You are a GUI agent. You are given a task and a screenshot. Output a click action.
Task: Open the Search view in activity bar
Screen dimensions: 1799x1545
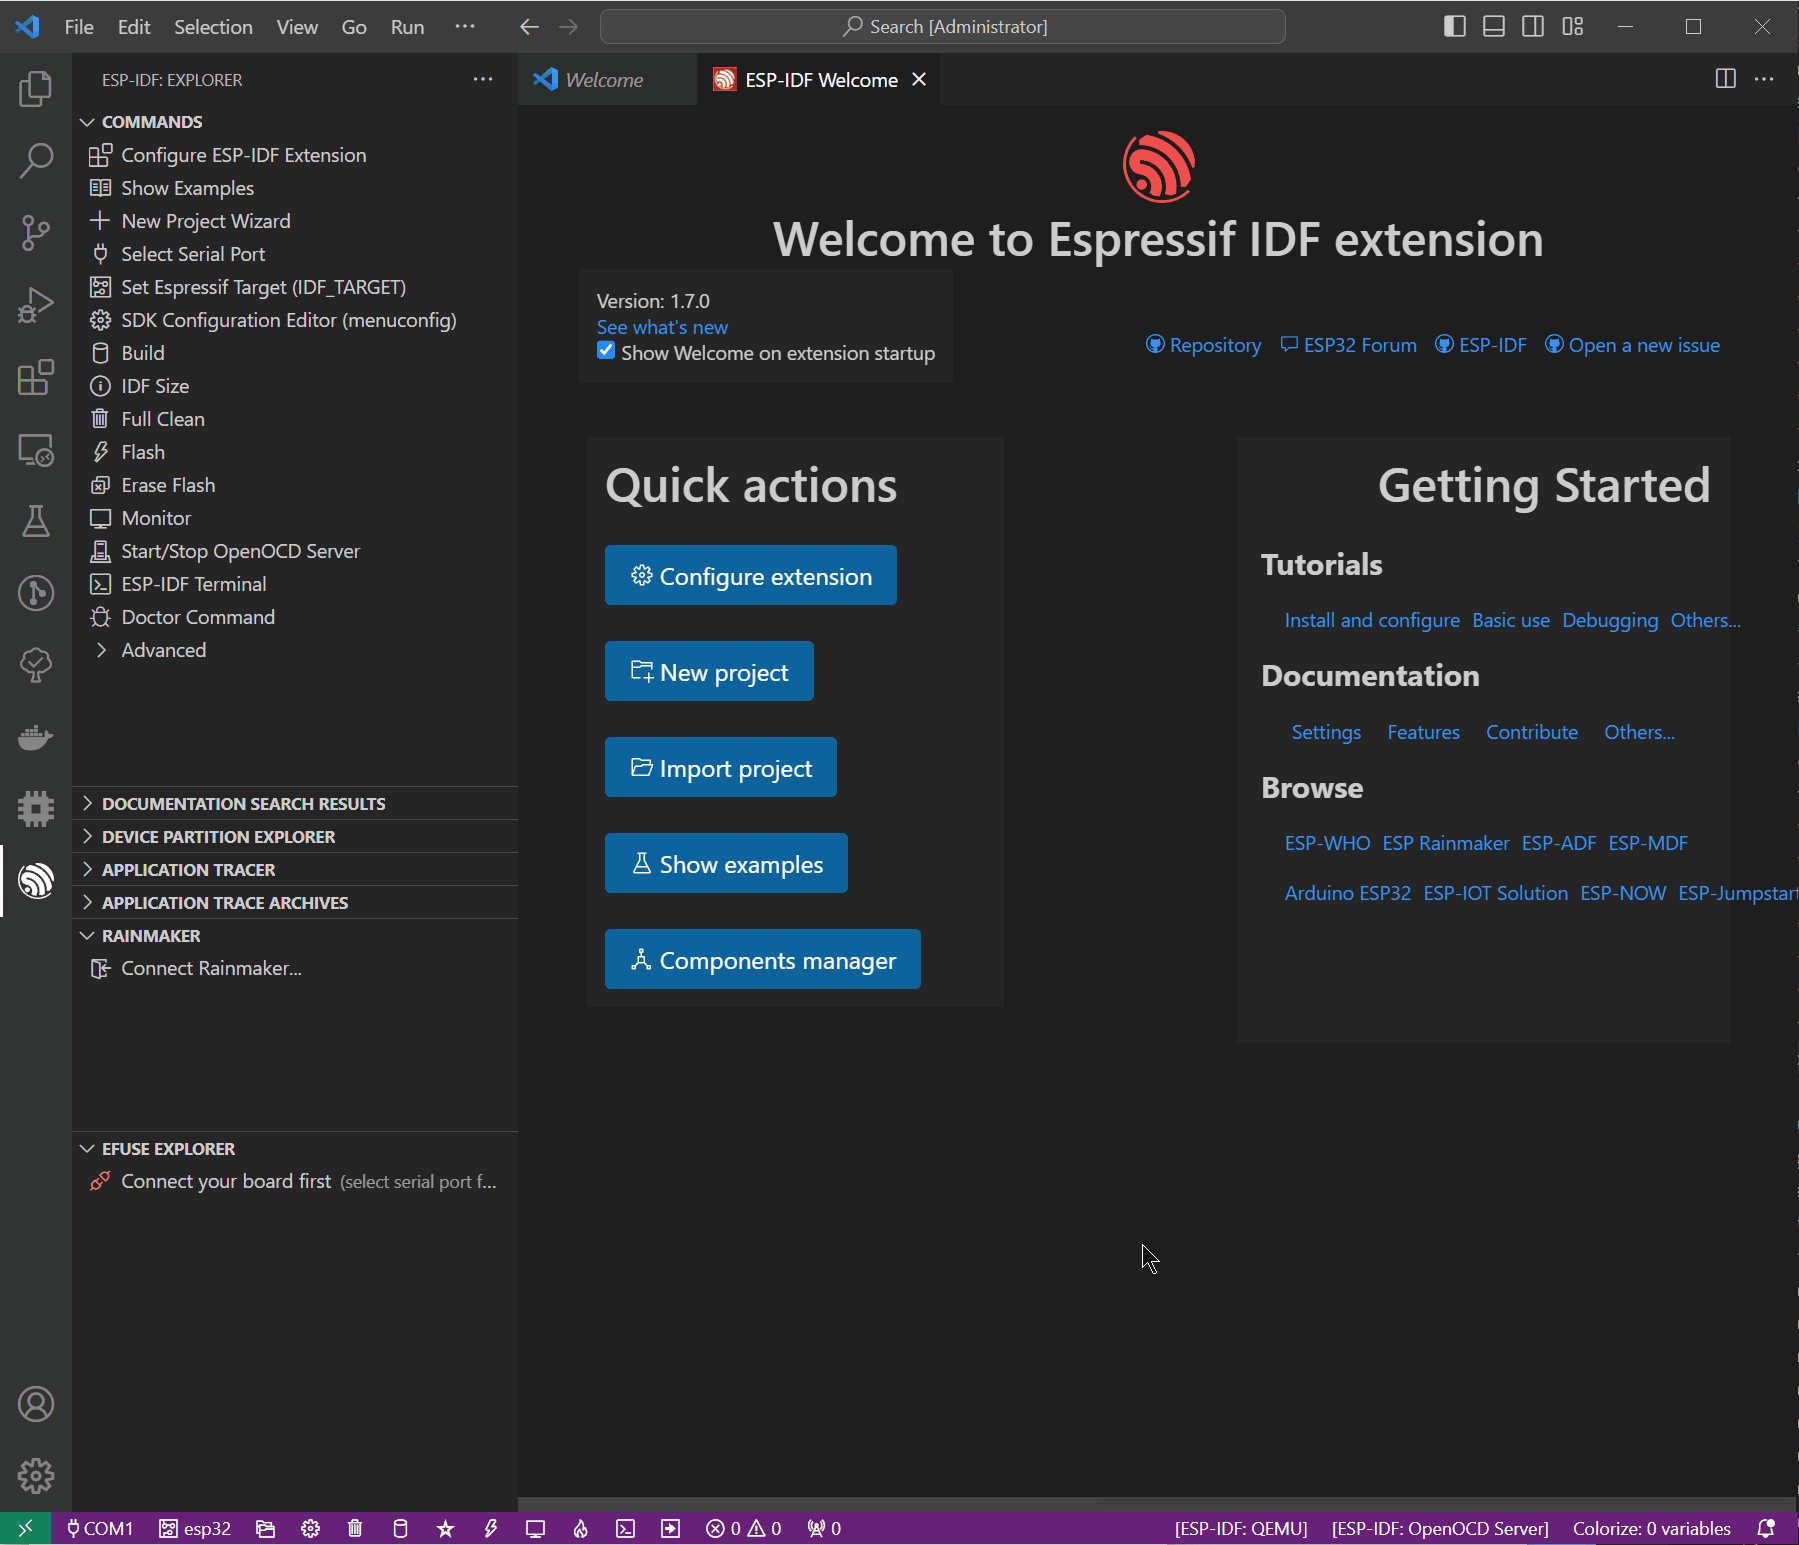[36, 160]
